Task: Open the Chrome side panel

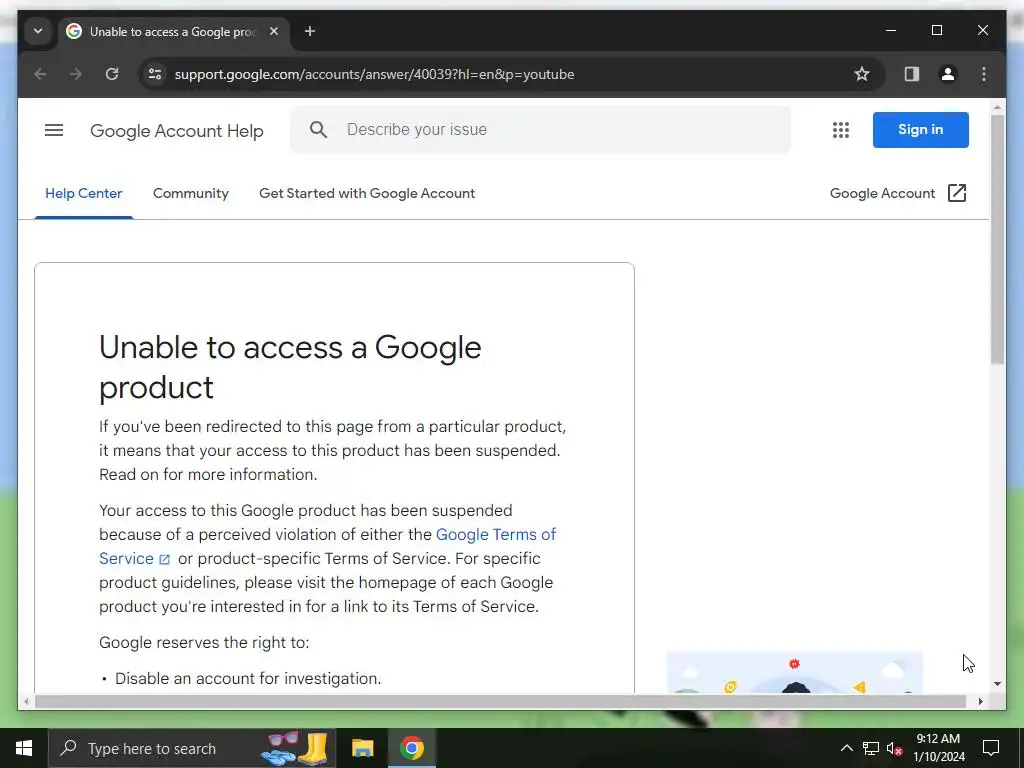Action: (x=912, y=74)
